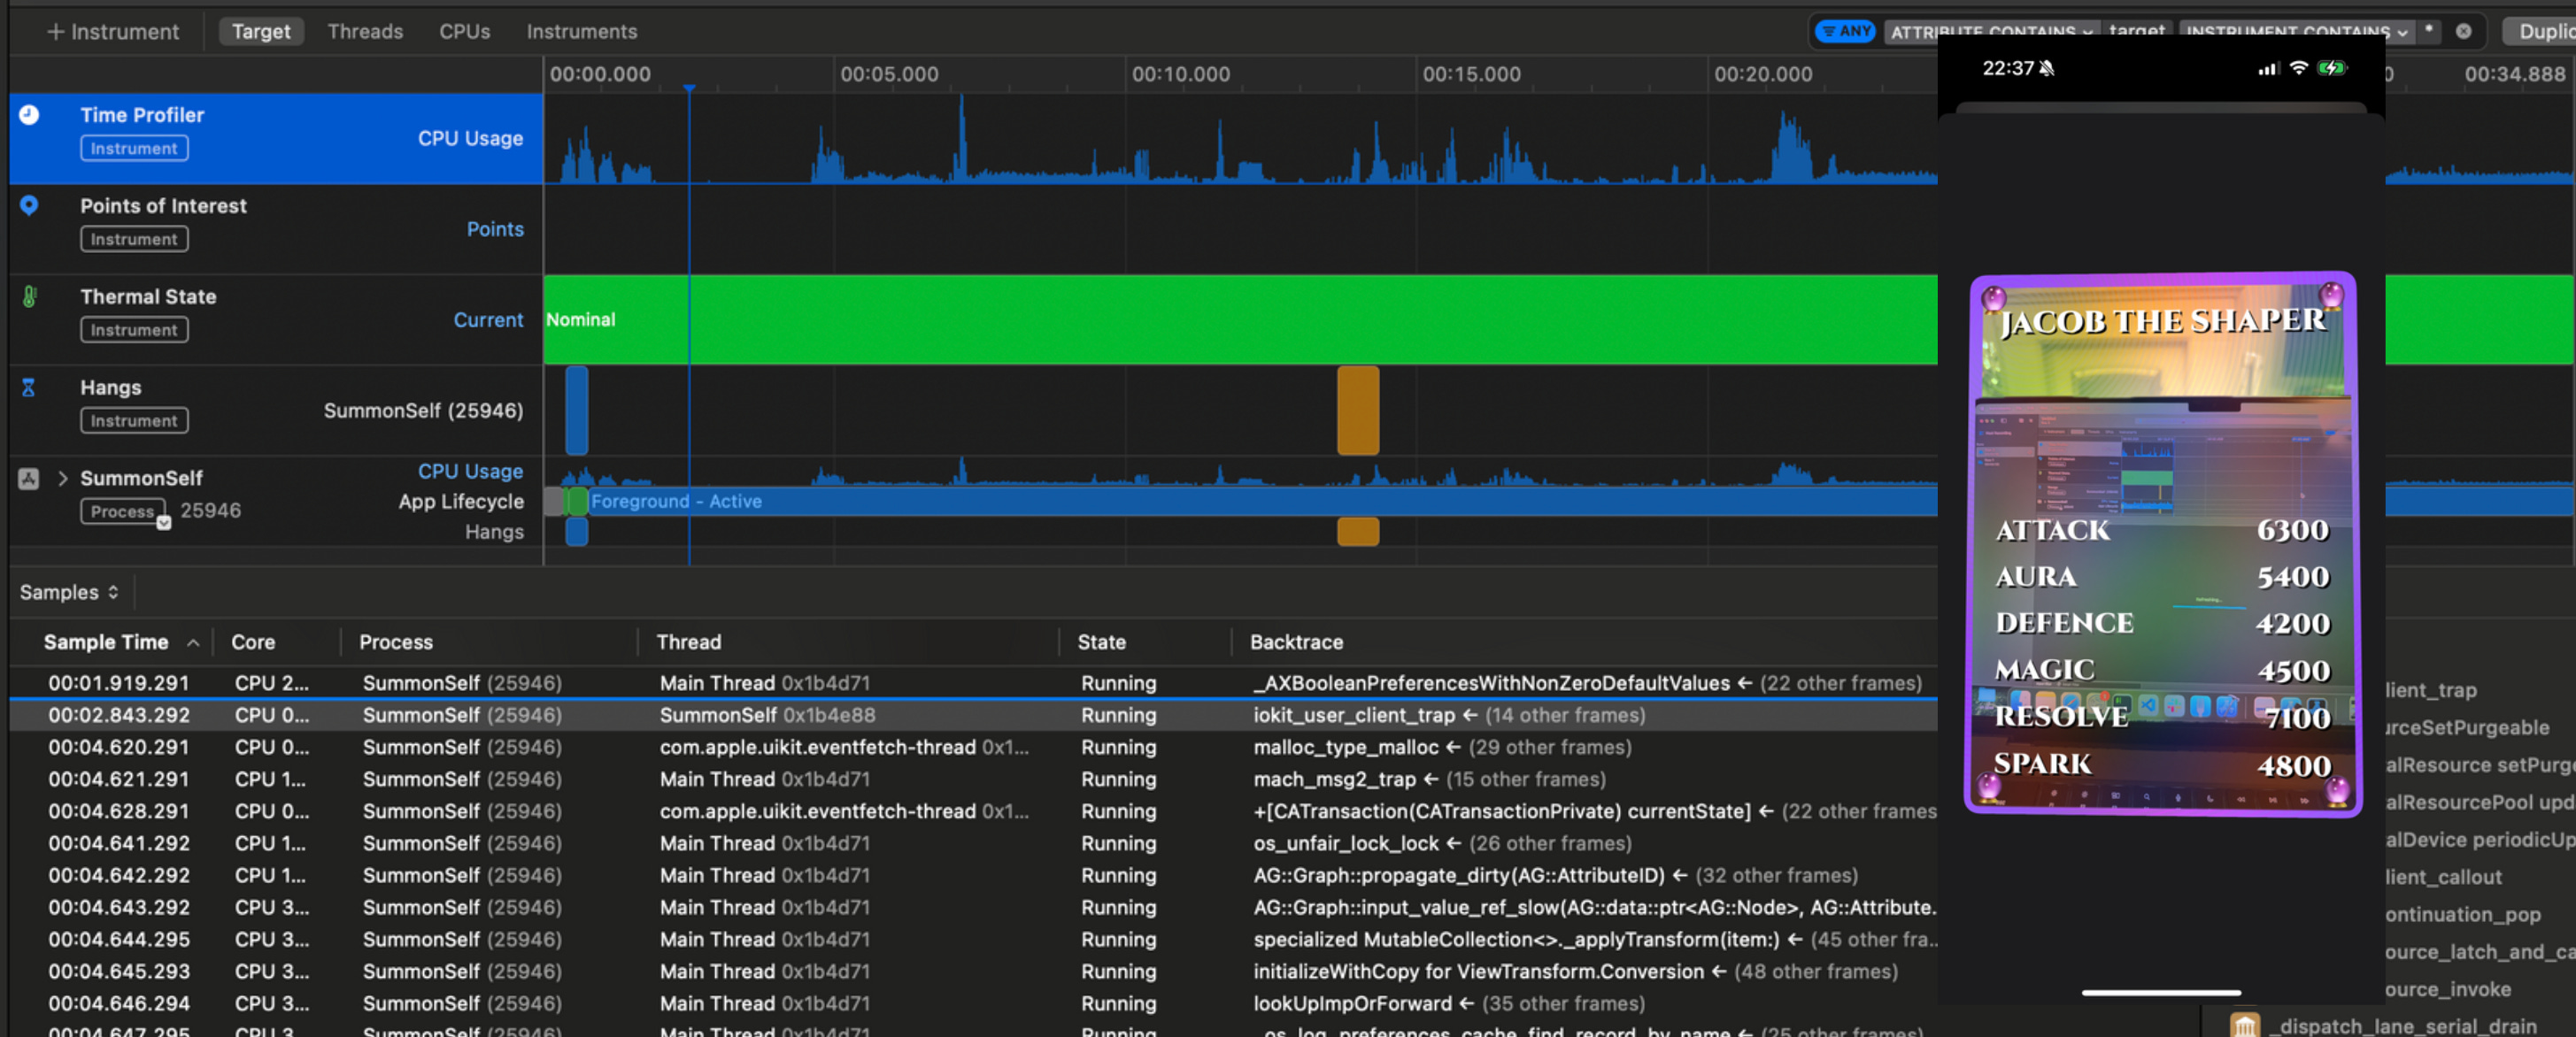Click the Points of Interest pin icon
The width and height of the screenshot is (2576, 1037).
29,205
